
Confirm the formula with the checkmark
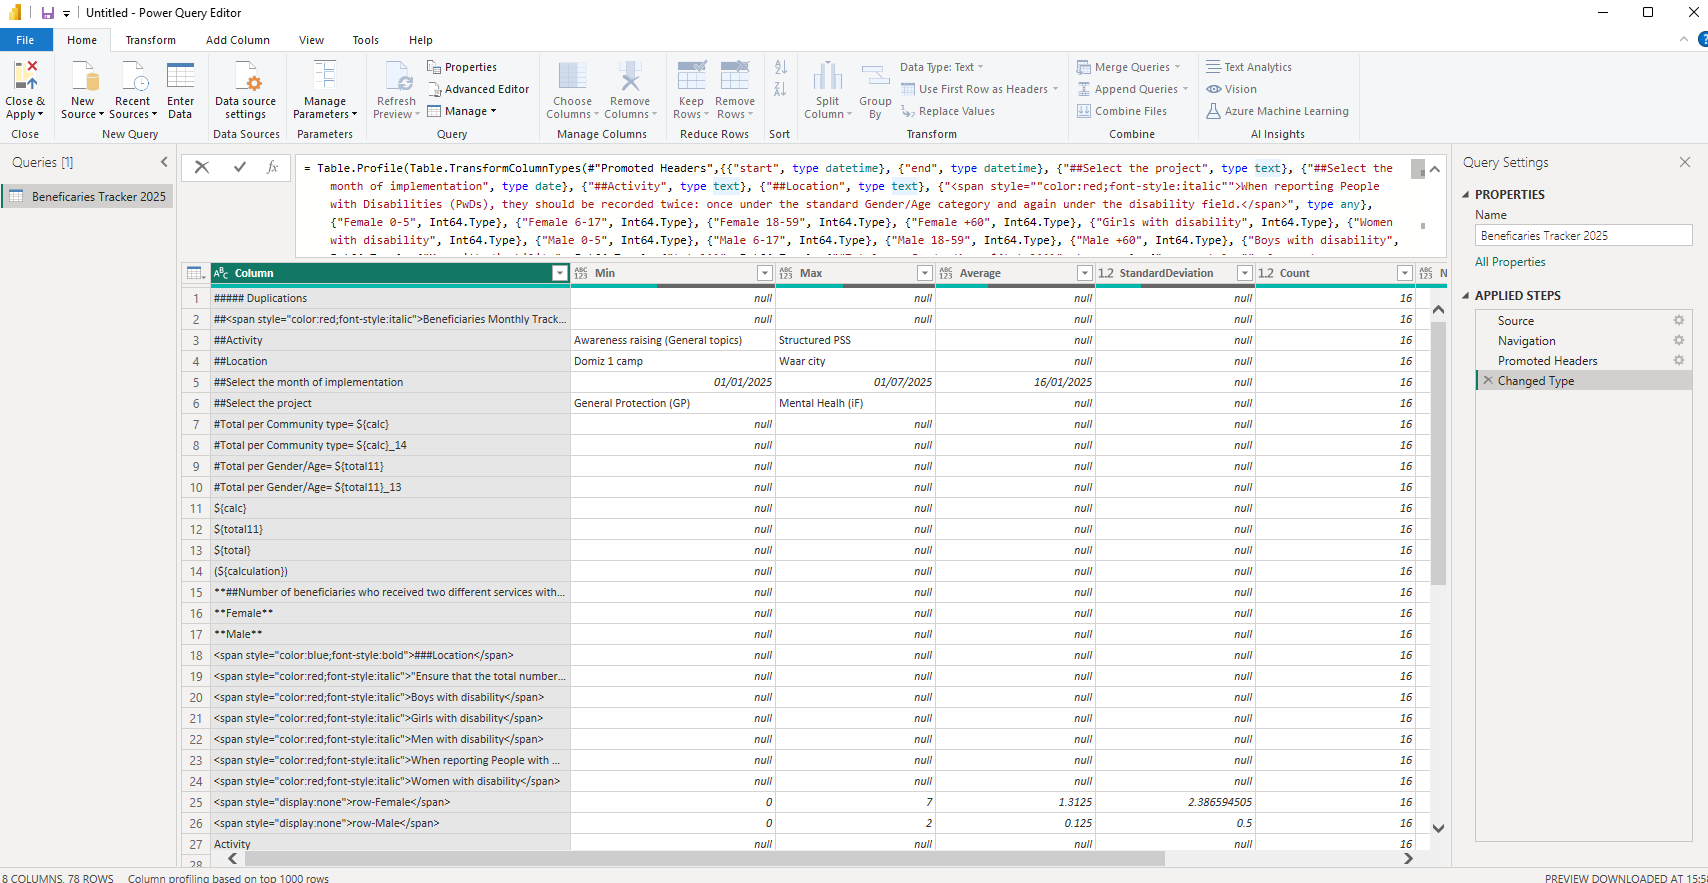[240, 167]
